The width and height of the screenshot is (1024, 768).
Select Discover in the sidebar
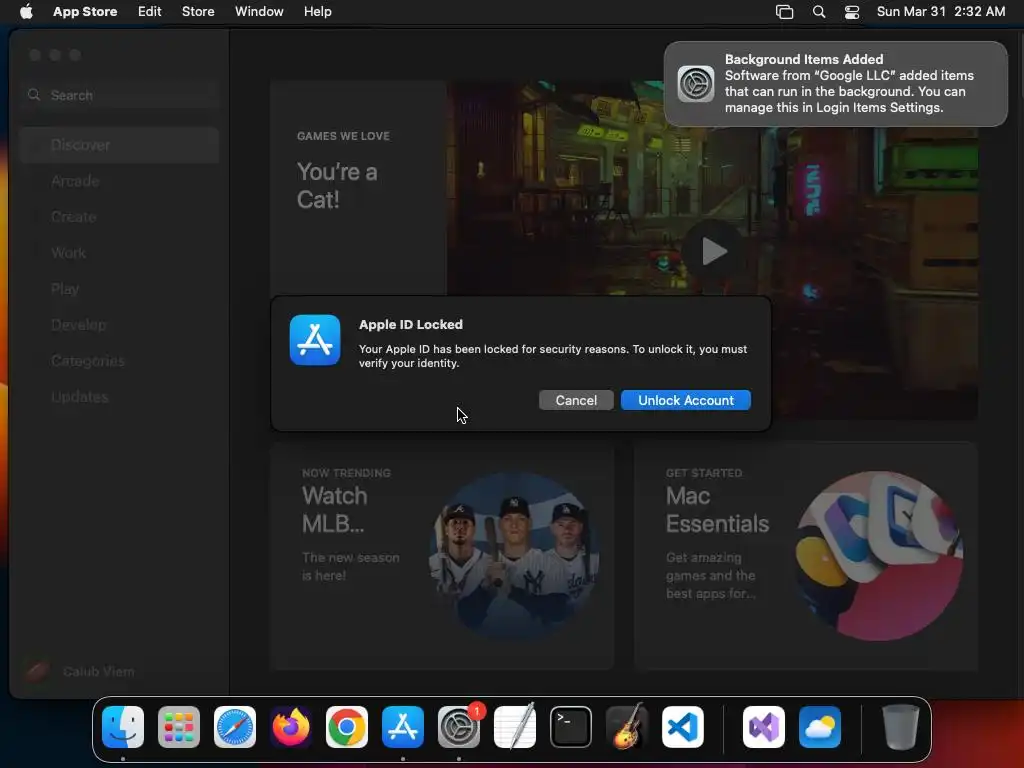tap(120, 145)
